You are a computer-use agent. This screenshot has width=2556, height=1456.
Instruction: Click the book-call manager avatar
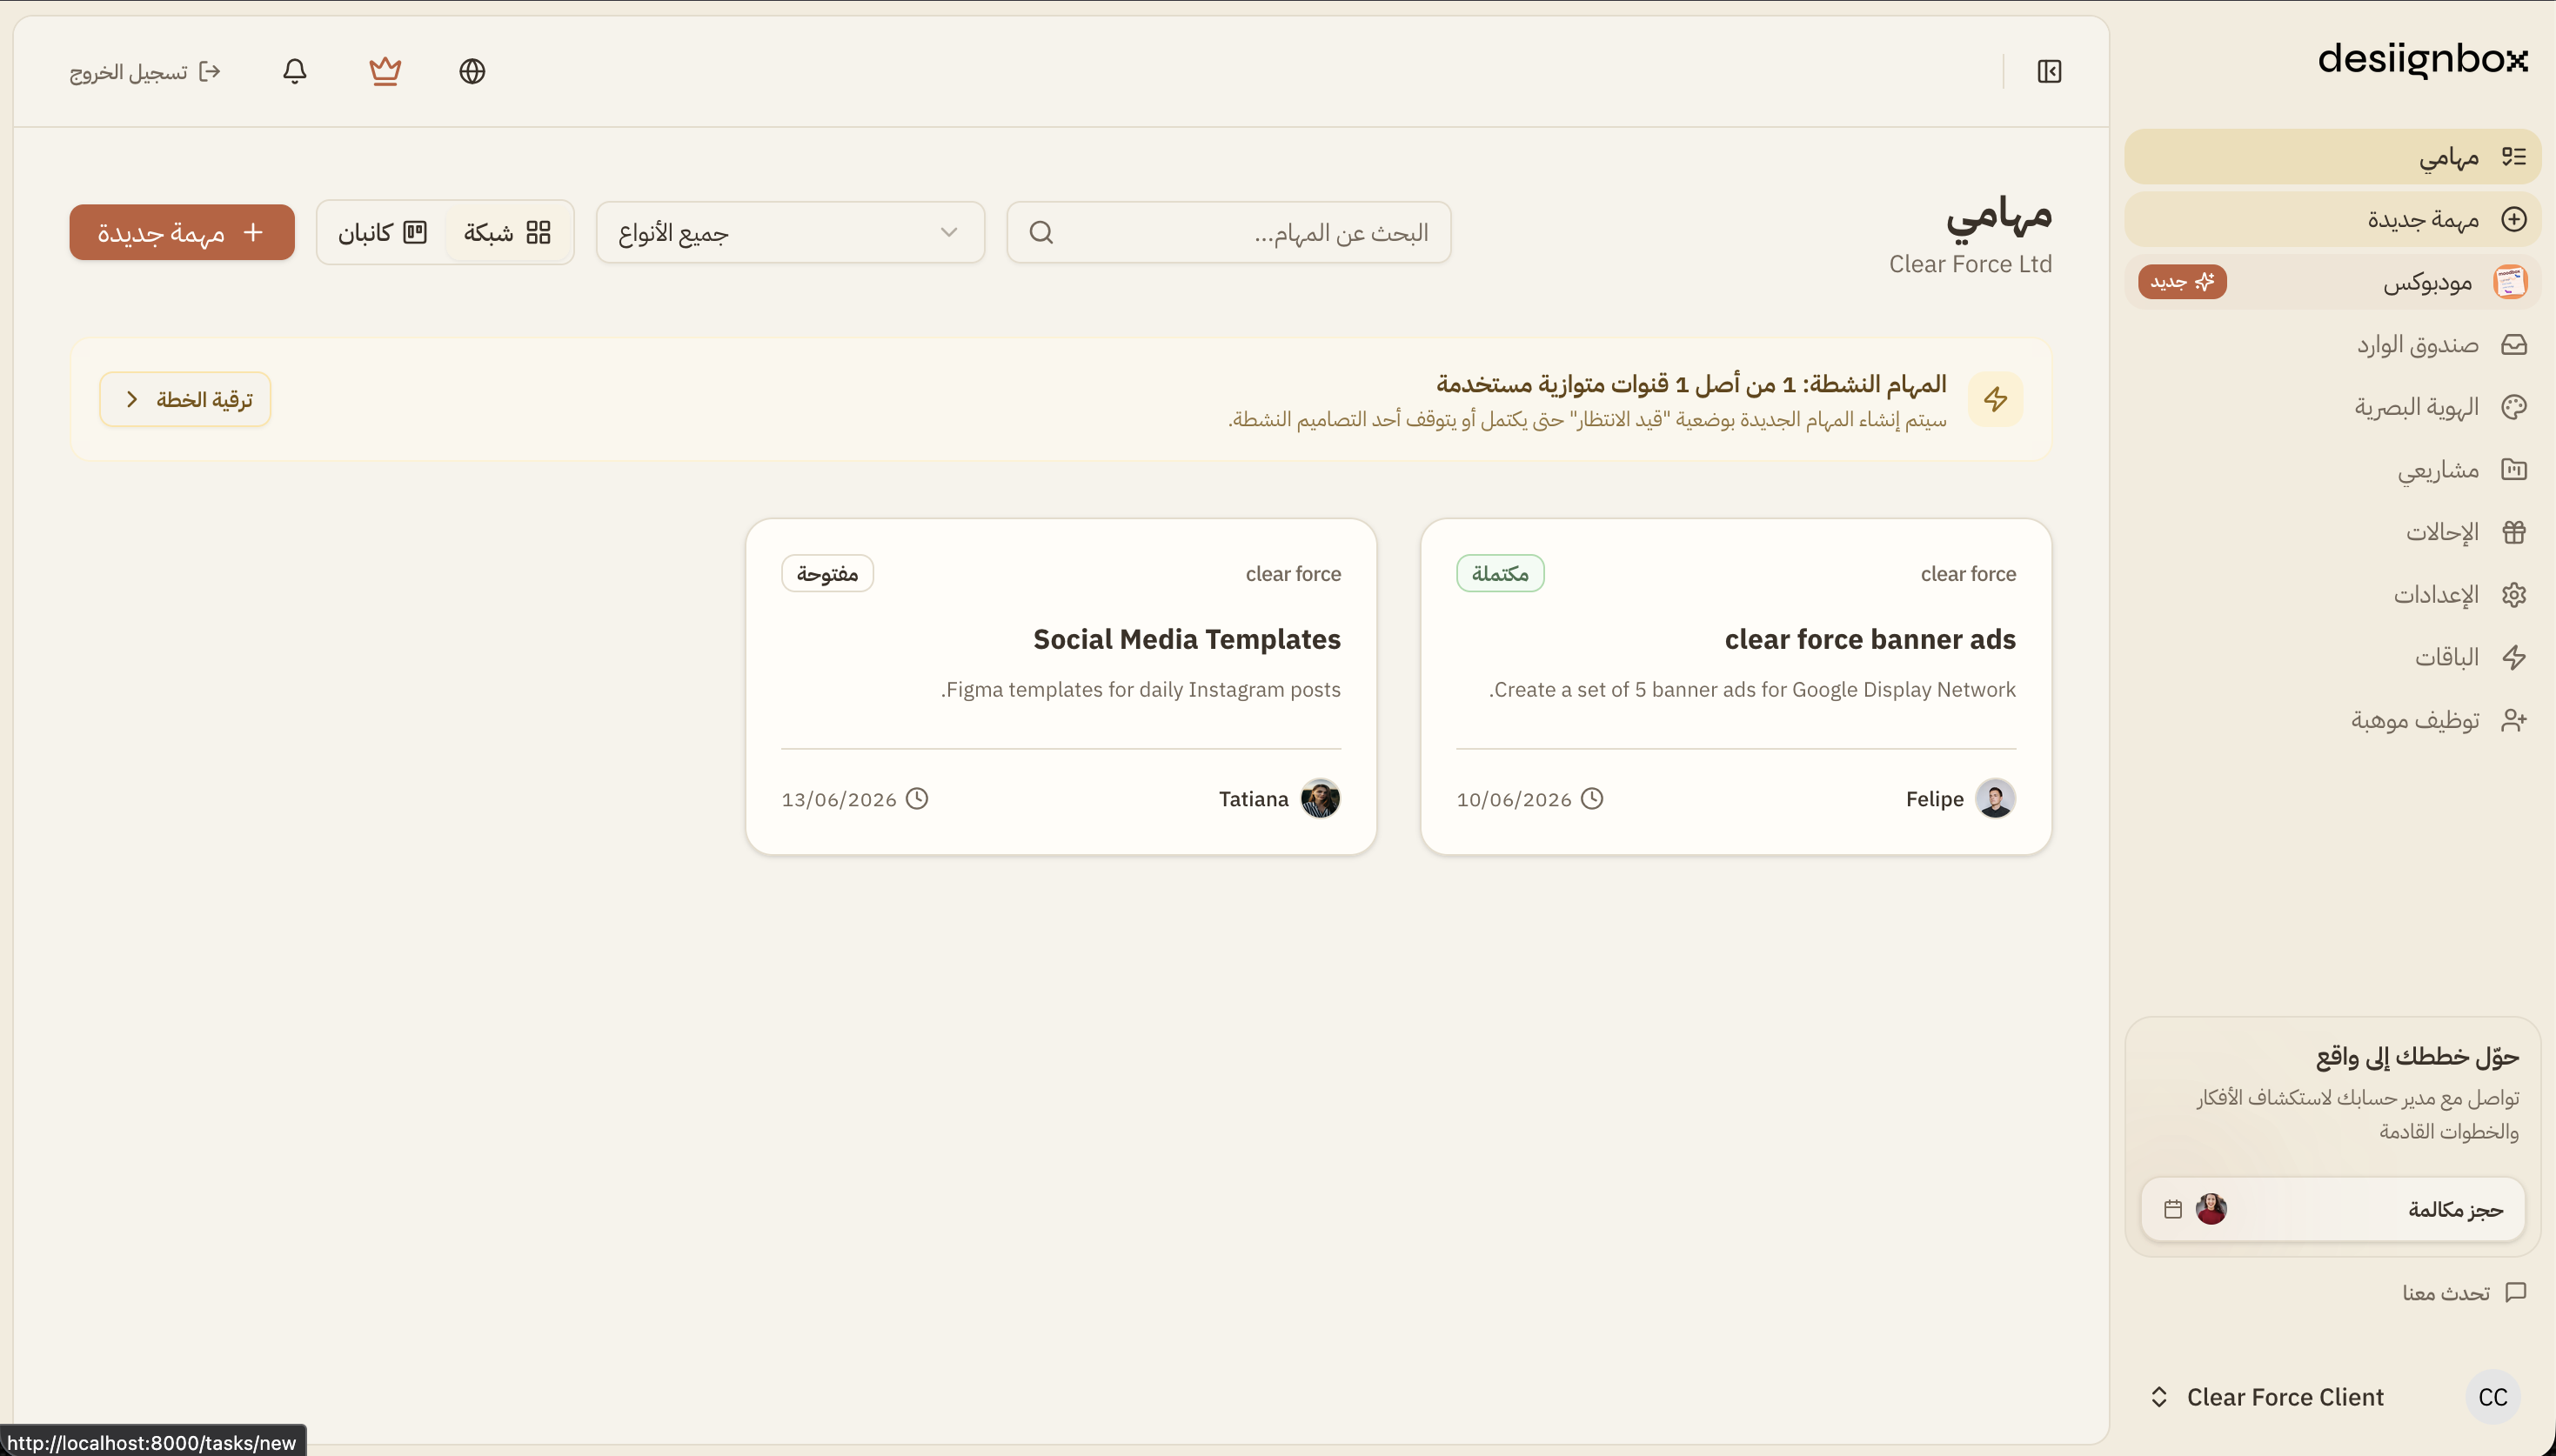[2211, 1209]
